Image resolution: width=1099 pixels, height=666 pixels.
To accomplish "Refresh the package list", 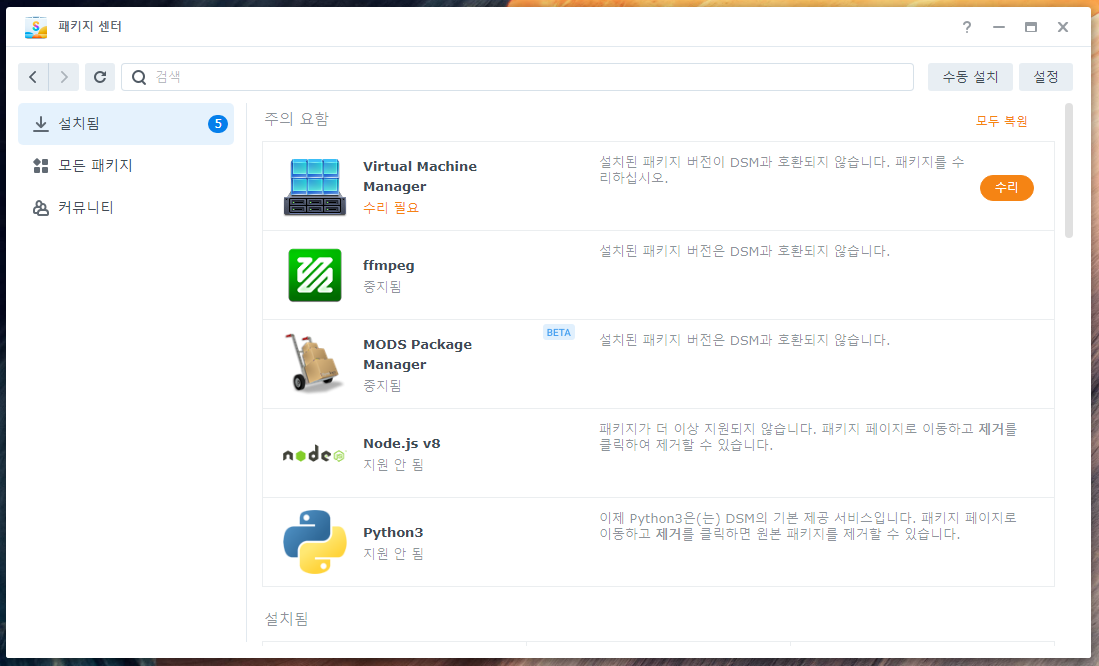I will [x=100, y=77].
